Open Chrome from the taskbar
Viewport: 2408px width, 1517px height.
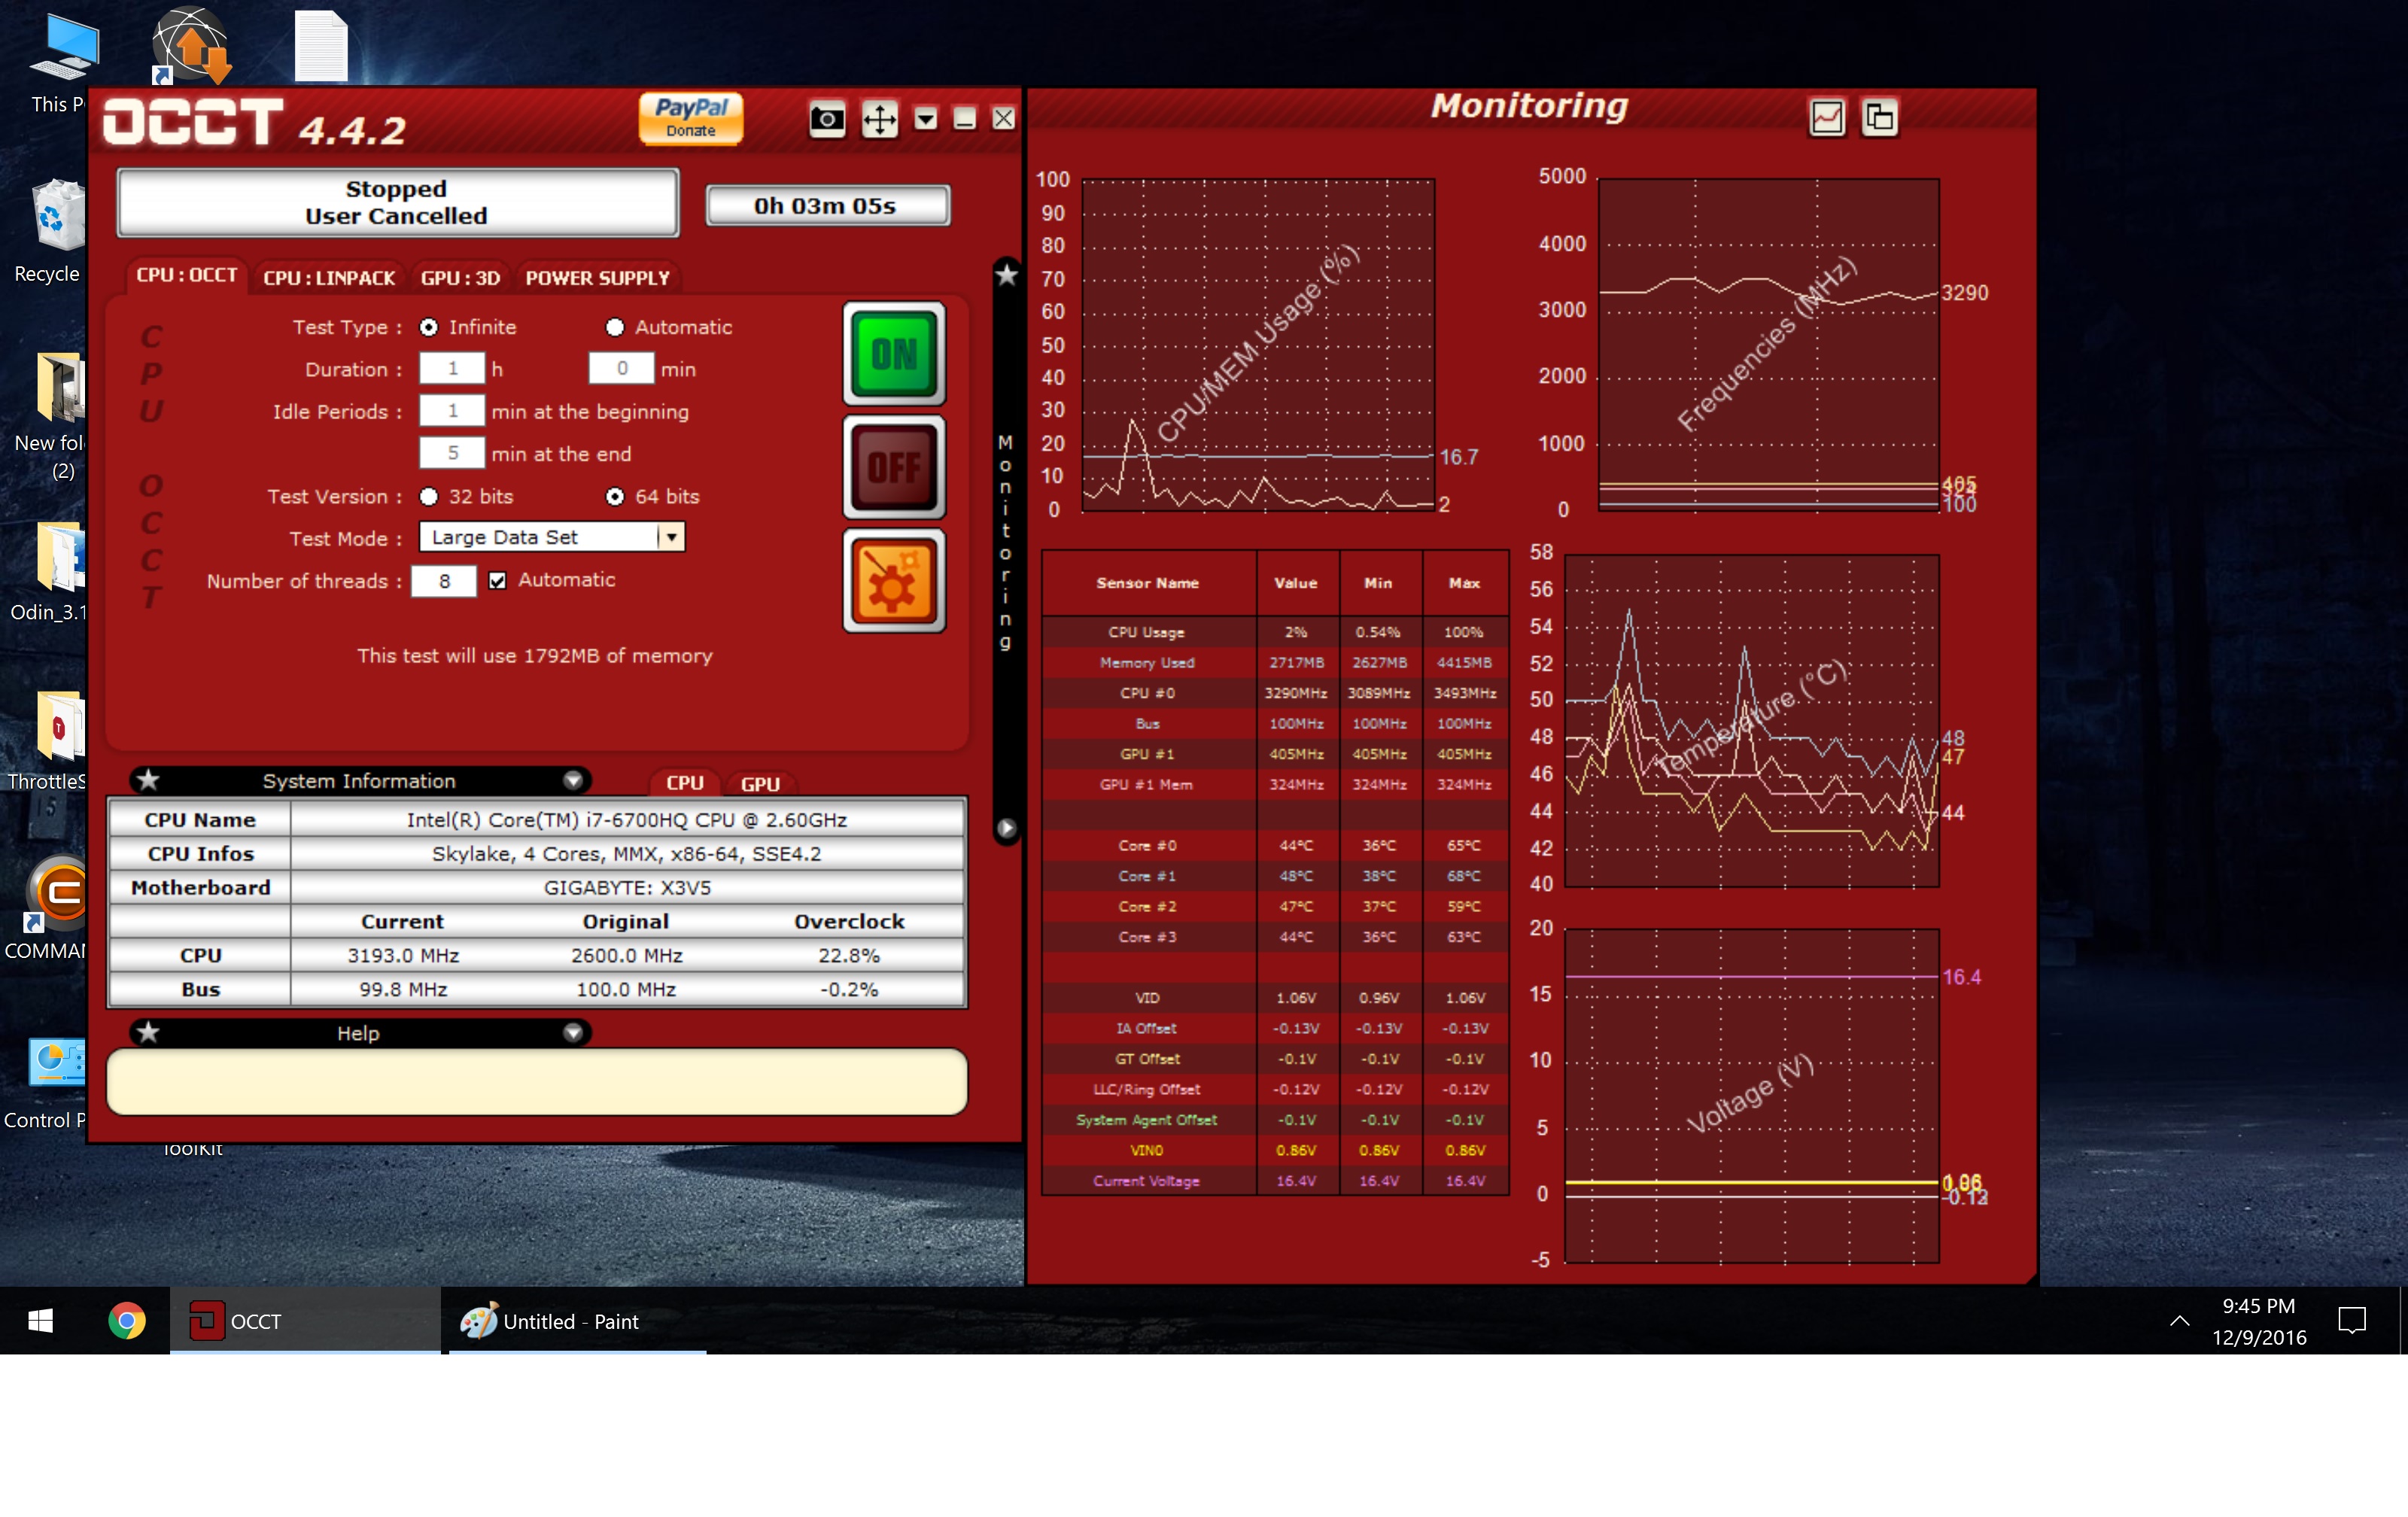pos(127,1321)
